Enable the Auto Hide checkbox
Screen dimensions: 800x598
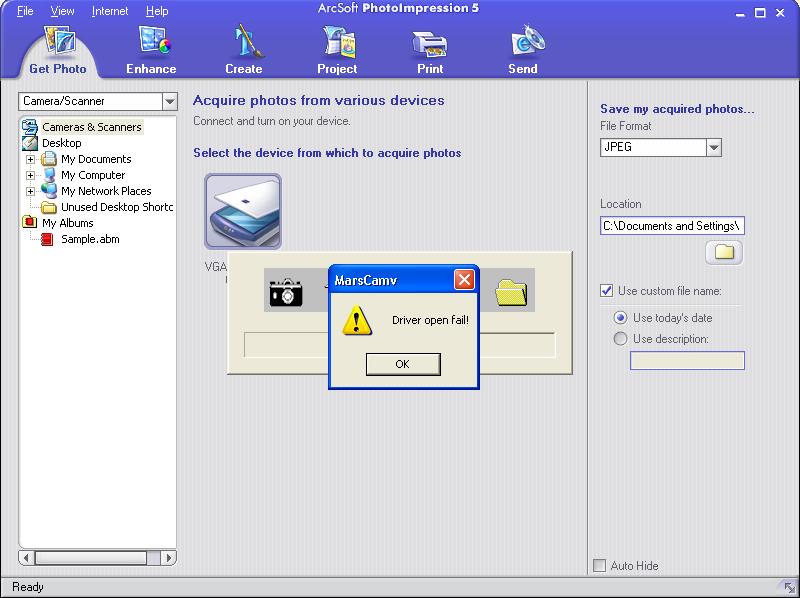pos(600,566)
